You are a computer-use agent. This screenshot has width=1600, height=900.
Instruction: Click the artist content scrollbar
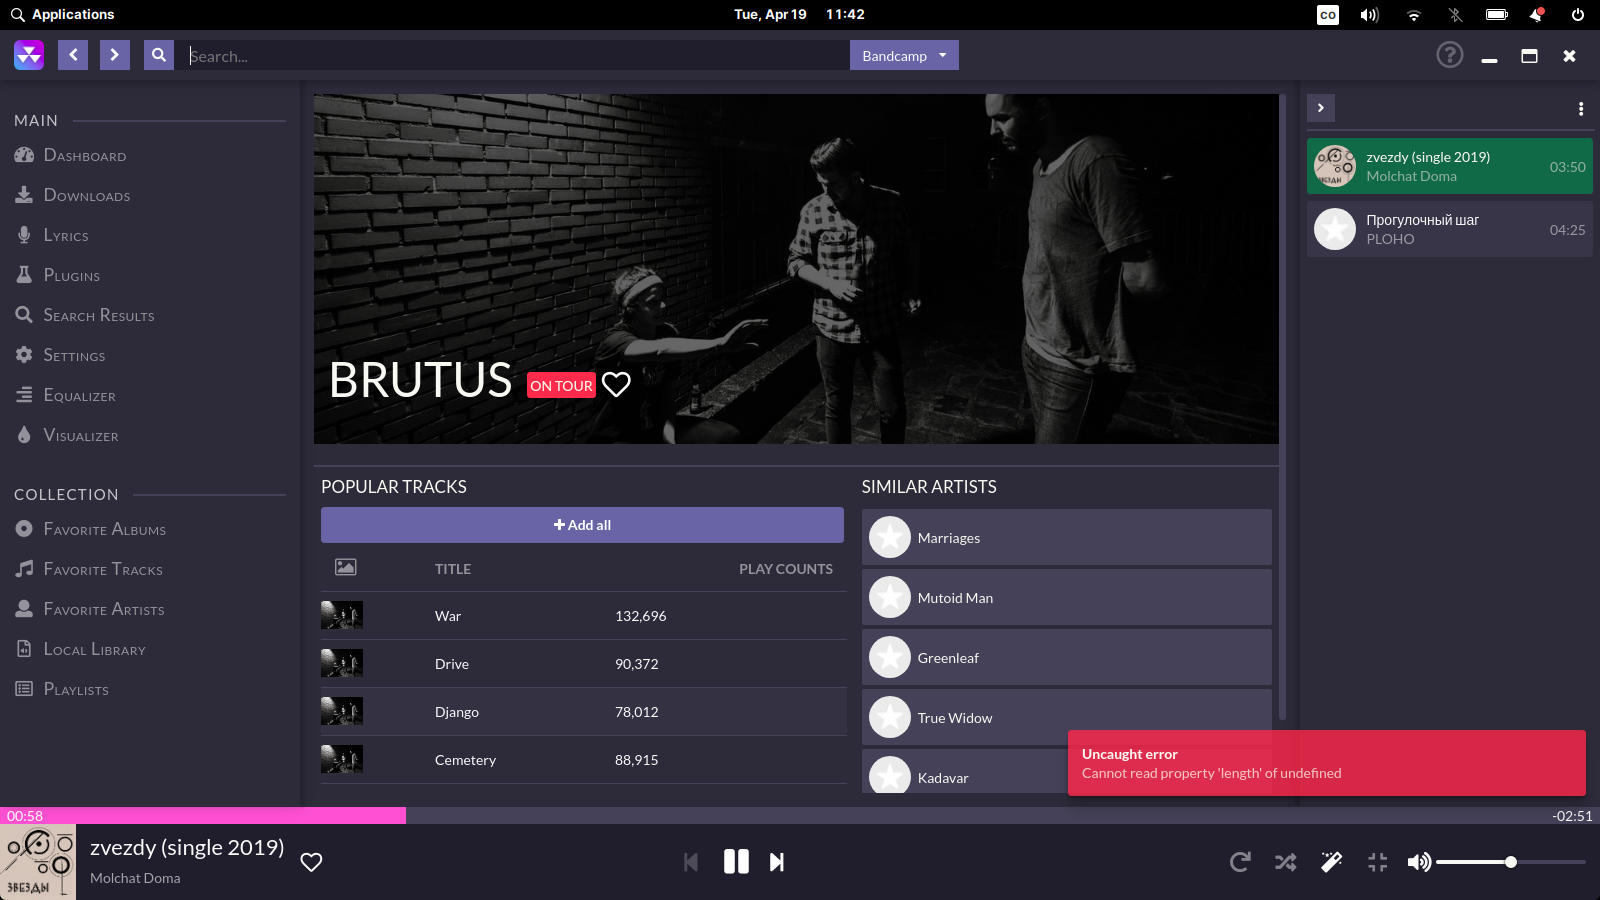[x=1283, y=408]
